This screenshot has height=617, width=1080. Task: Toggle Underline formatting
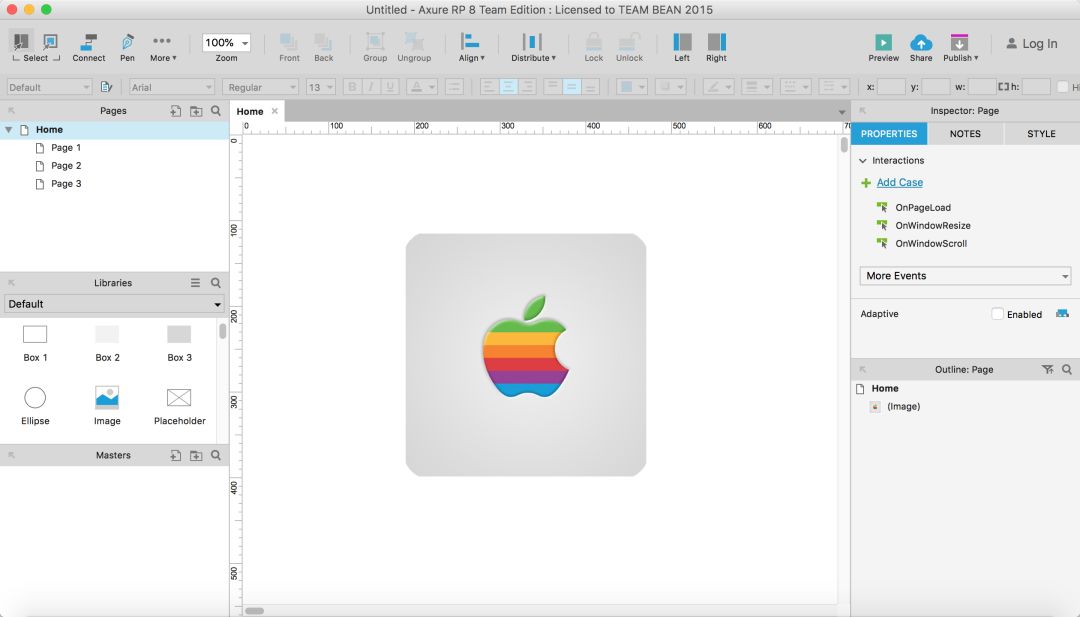(x=390, y=87)
